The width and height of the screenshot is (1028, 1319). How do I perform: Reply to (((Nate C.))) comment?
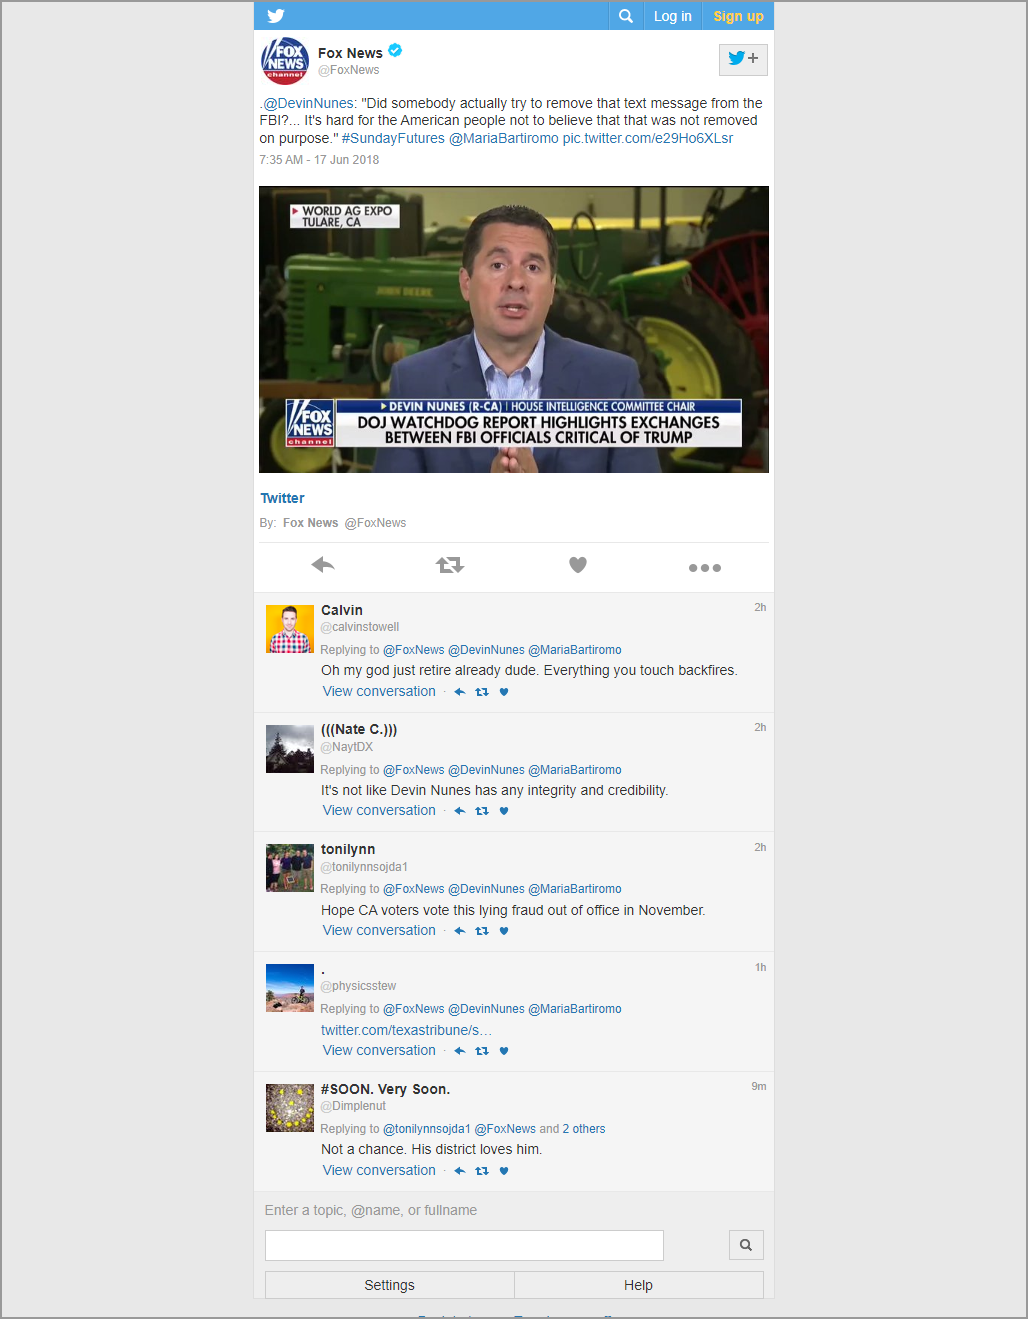point(460,811)
